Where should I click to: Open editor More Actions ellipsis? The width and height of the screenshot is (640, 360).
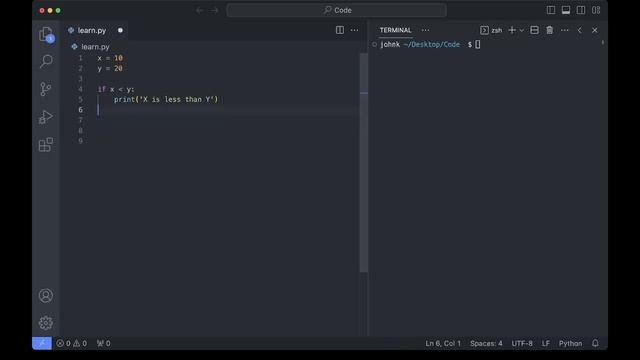(x=354, y=30)
